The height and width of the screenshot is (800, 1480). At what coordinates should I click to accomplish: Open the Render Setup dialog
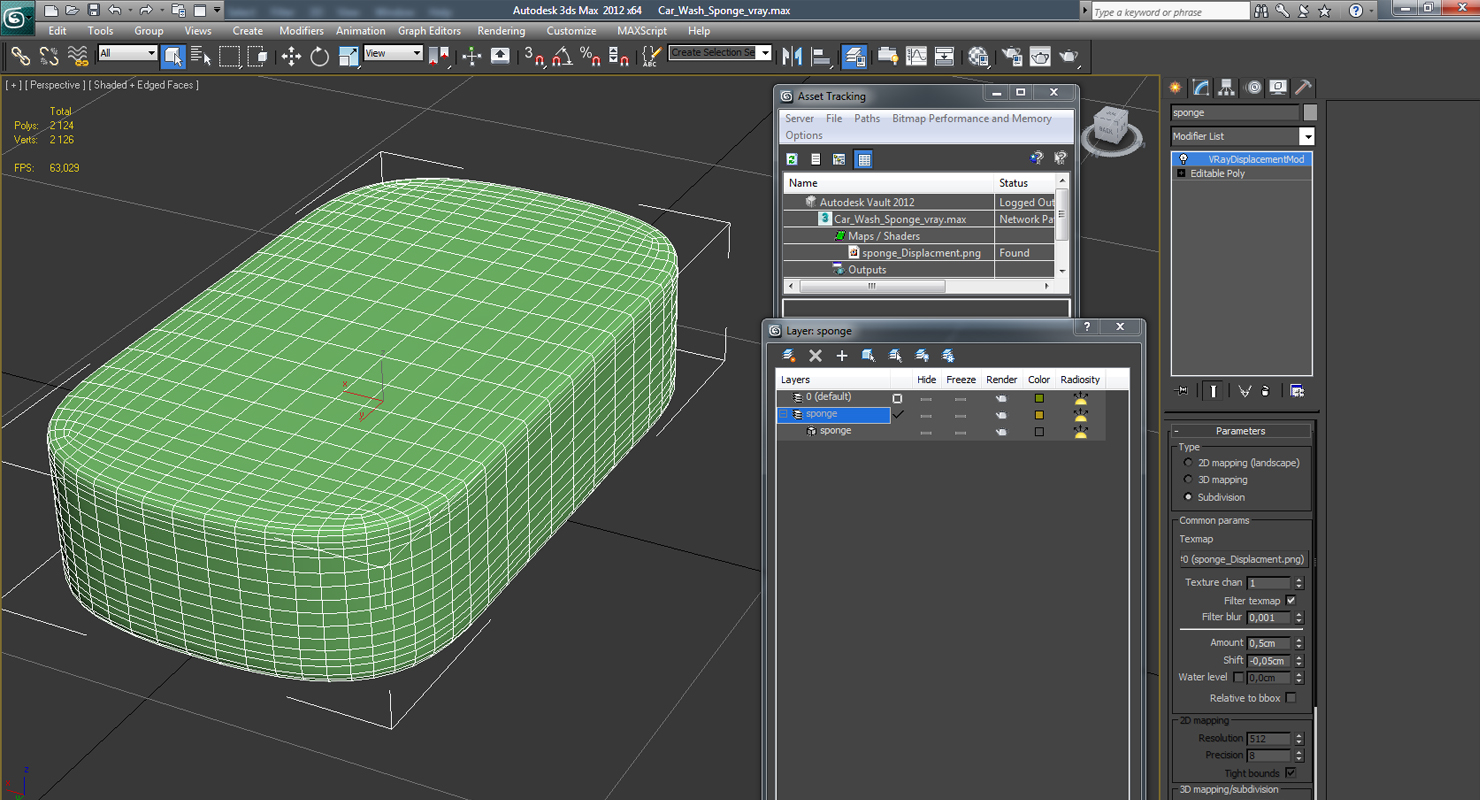click(1013, 56)
